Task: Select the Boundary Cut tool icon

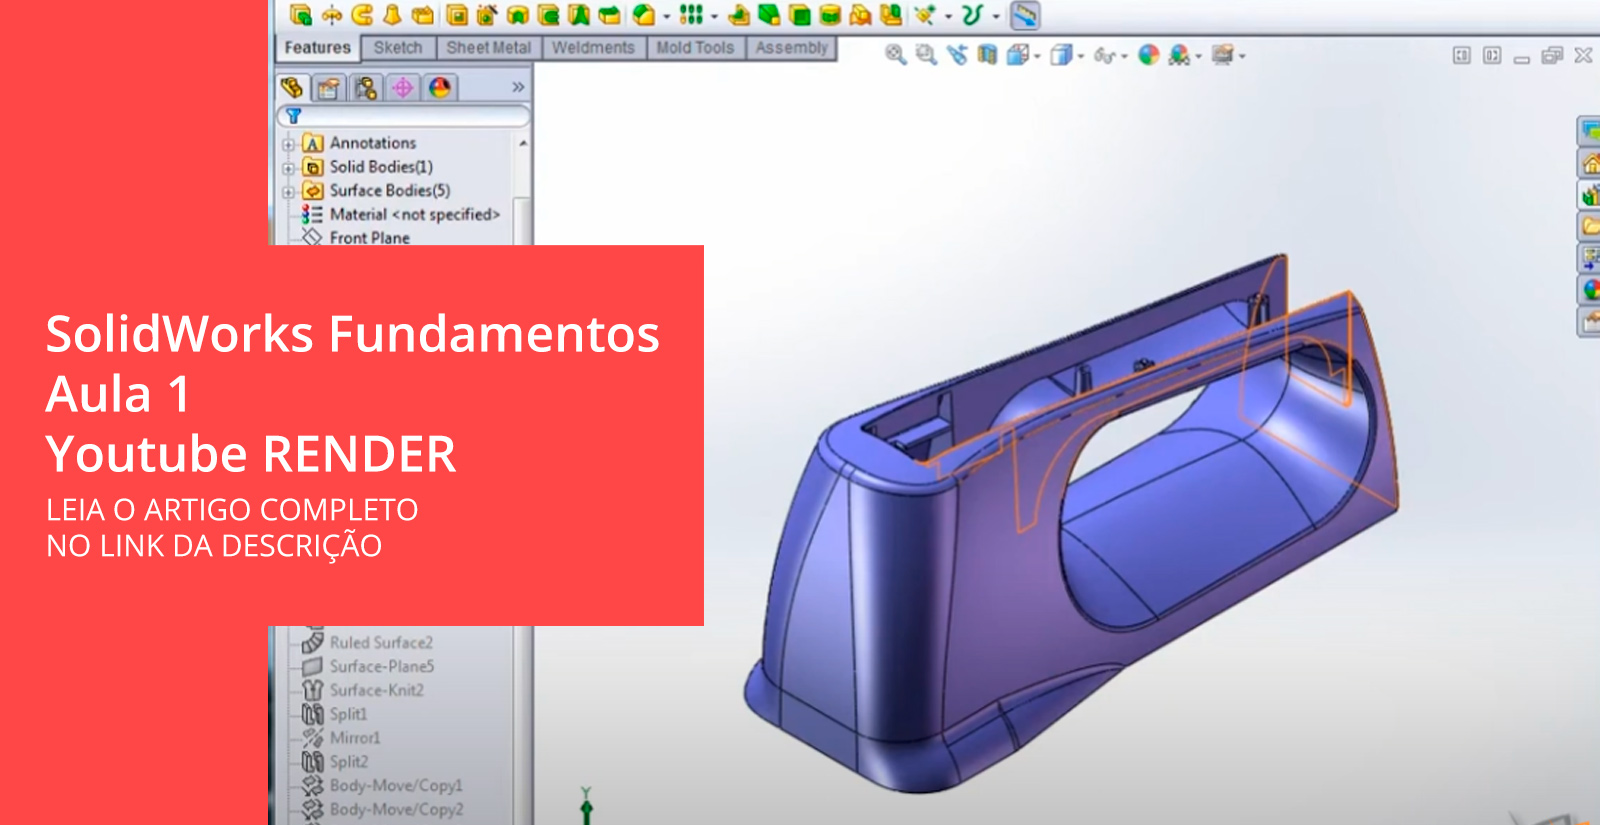Action: [x=609, y=14]
